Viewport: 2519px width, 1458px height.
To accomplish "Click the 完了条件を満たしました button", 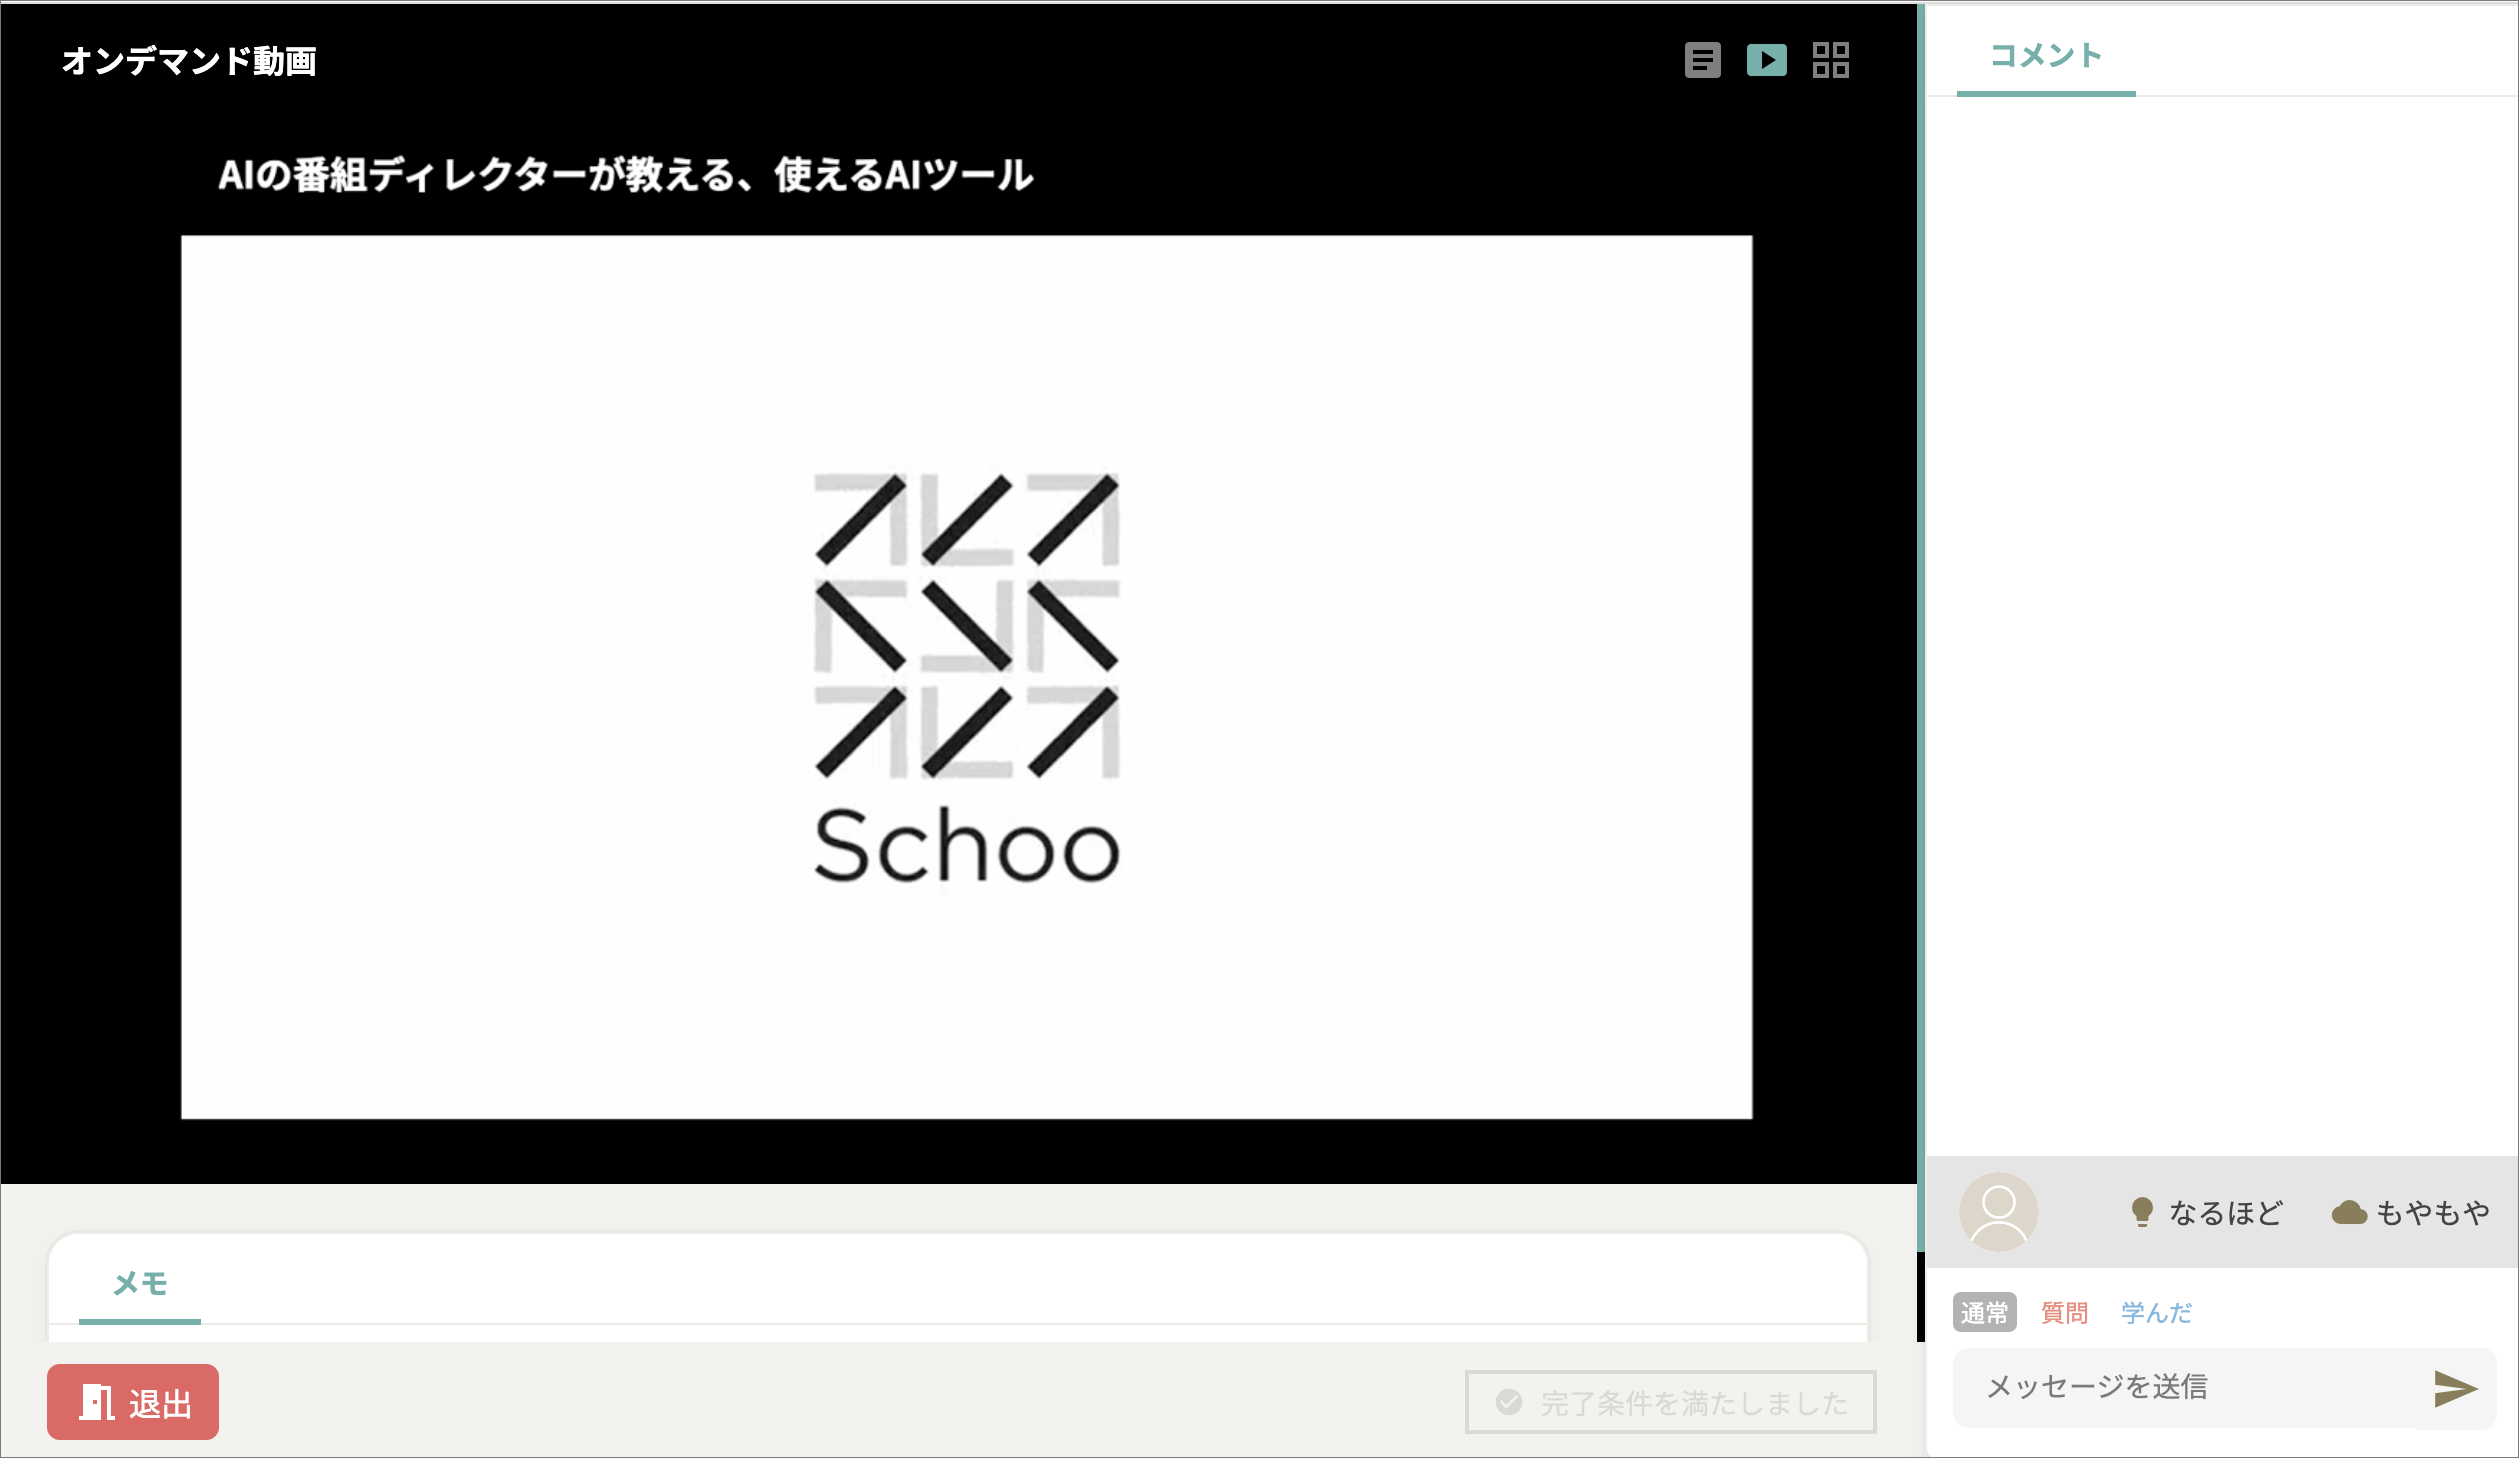I will 1670,1402.
